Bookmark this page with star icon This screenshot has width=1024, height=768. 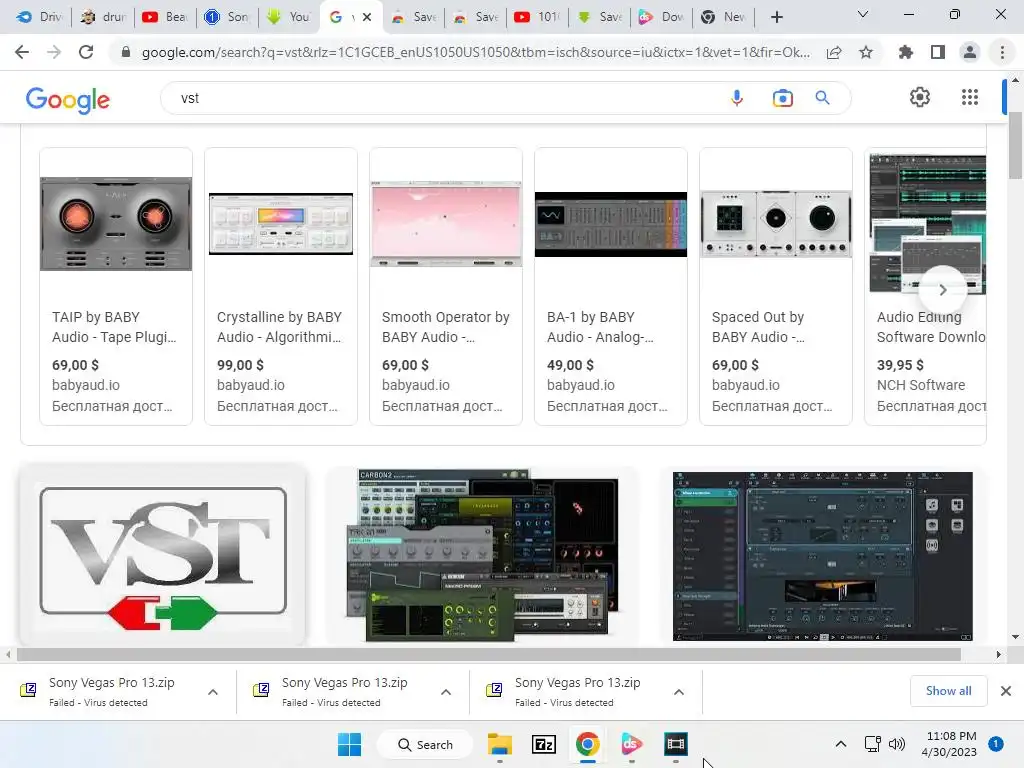click(x=866, y=52)
